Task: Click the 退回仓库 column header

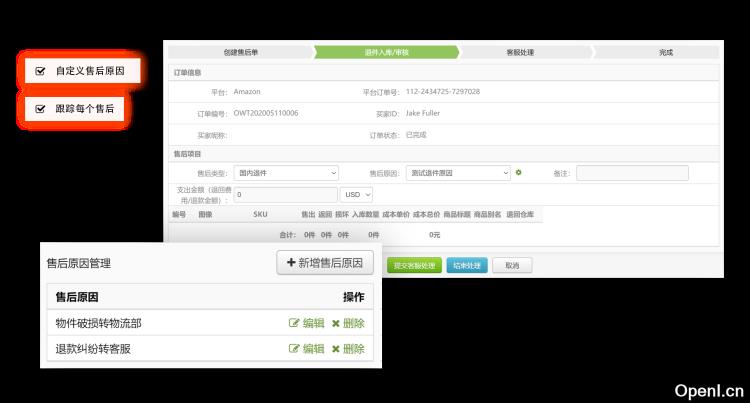Action: [520, 214]
